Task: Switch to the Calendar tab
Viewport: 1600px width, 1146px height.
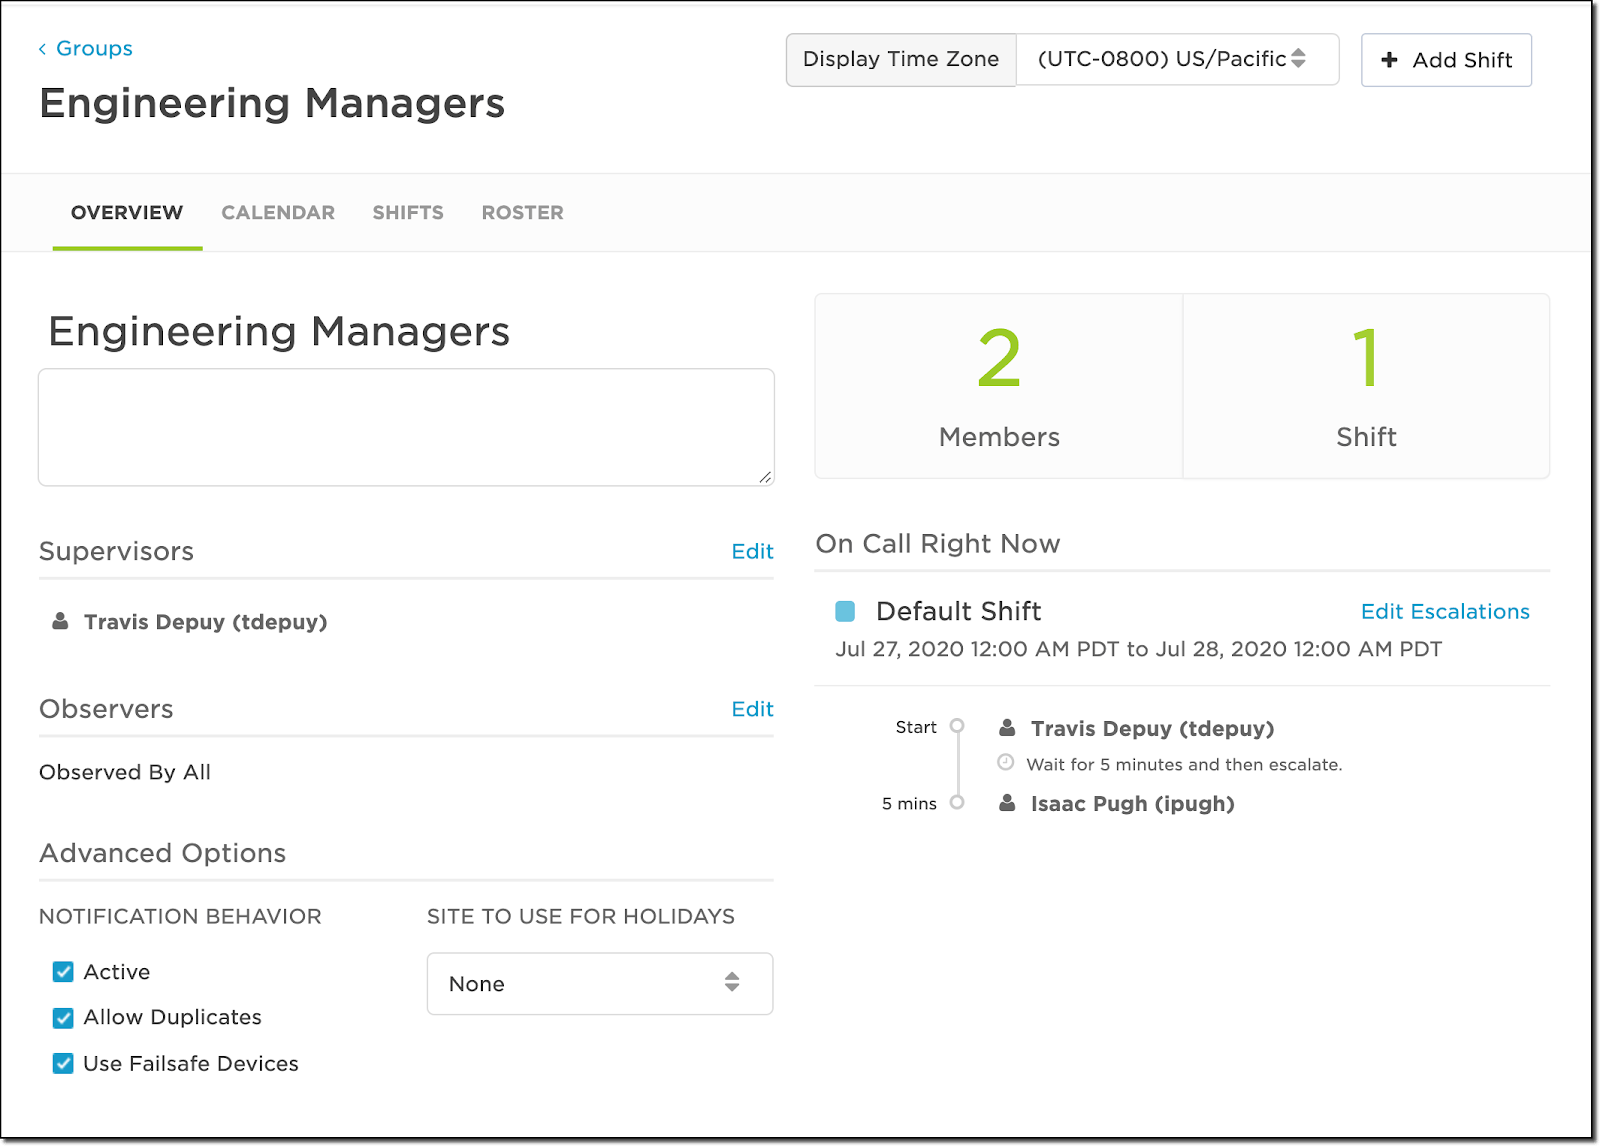Action: point(278,213)
